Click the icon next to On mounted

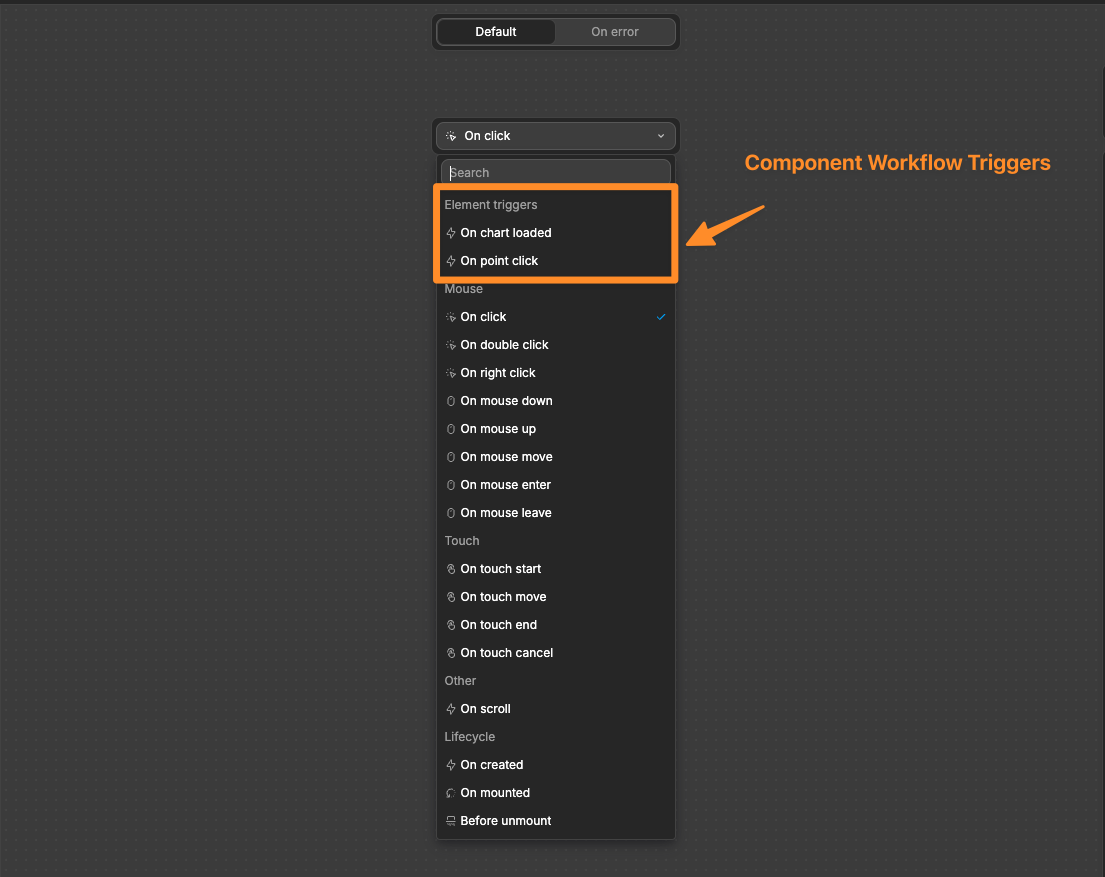tap(452, 793)
